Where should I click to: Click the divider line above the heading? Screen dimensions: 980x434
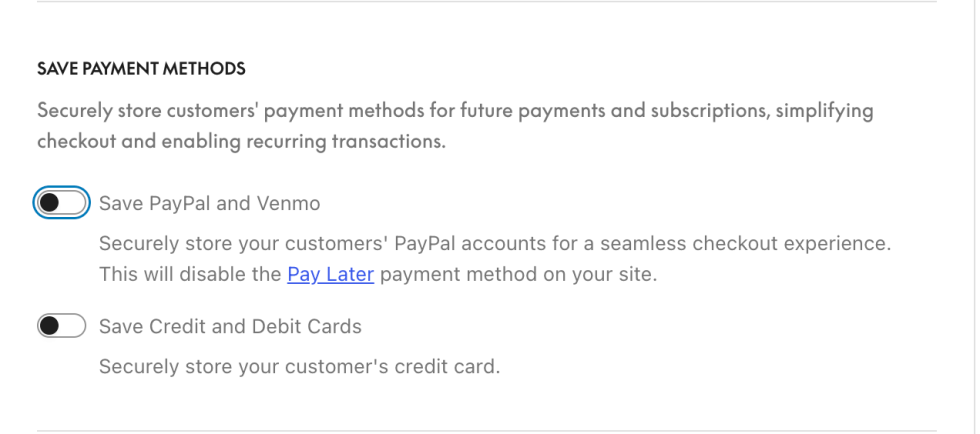(x=487, y=2)
